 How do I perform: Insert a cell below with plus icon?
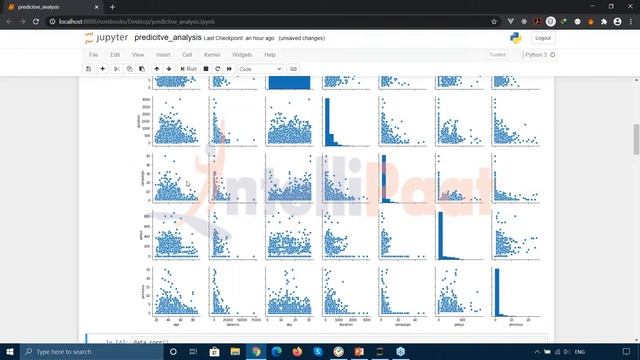point(102,69)
